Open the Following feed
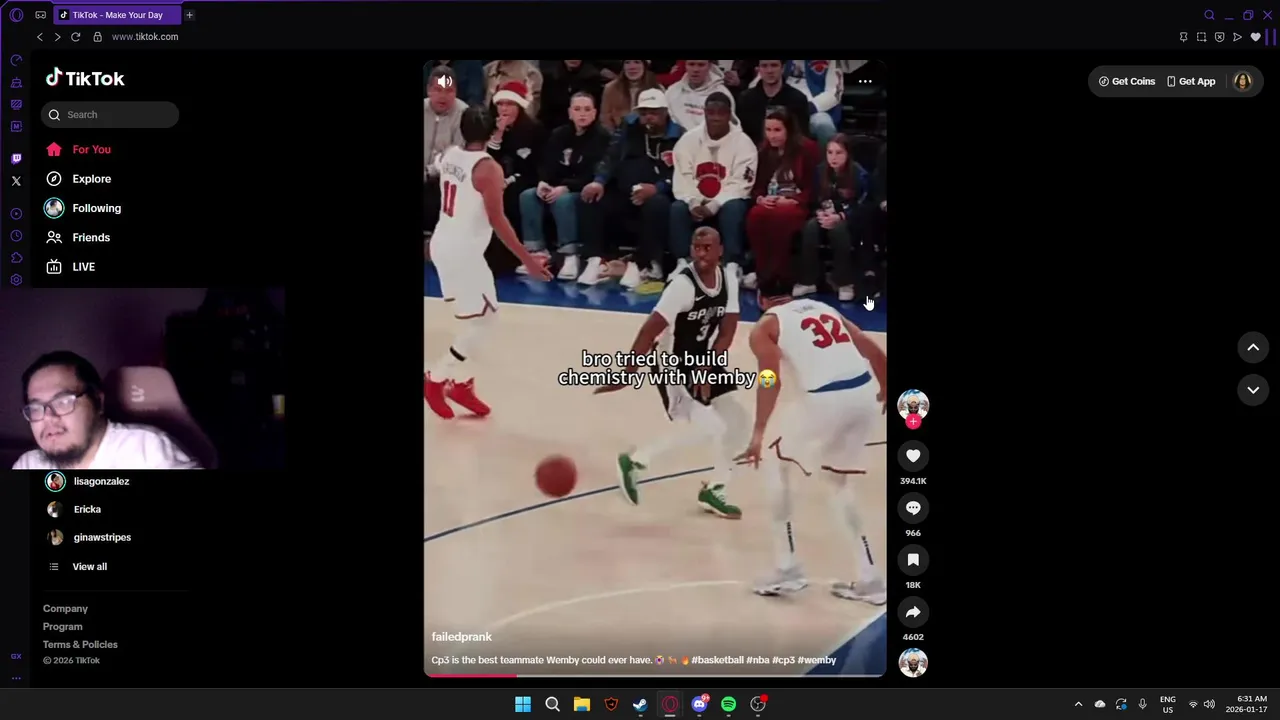The image size is (1280, 720). pyautogui.click(x=83, y=208)
